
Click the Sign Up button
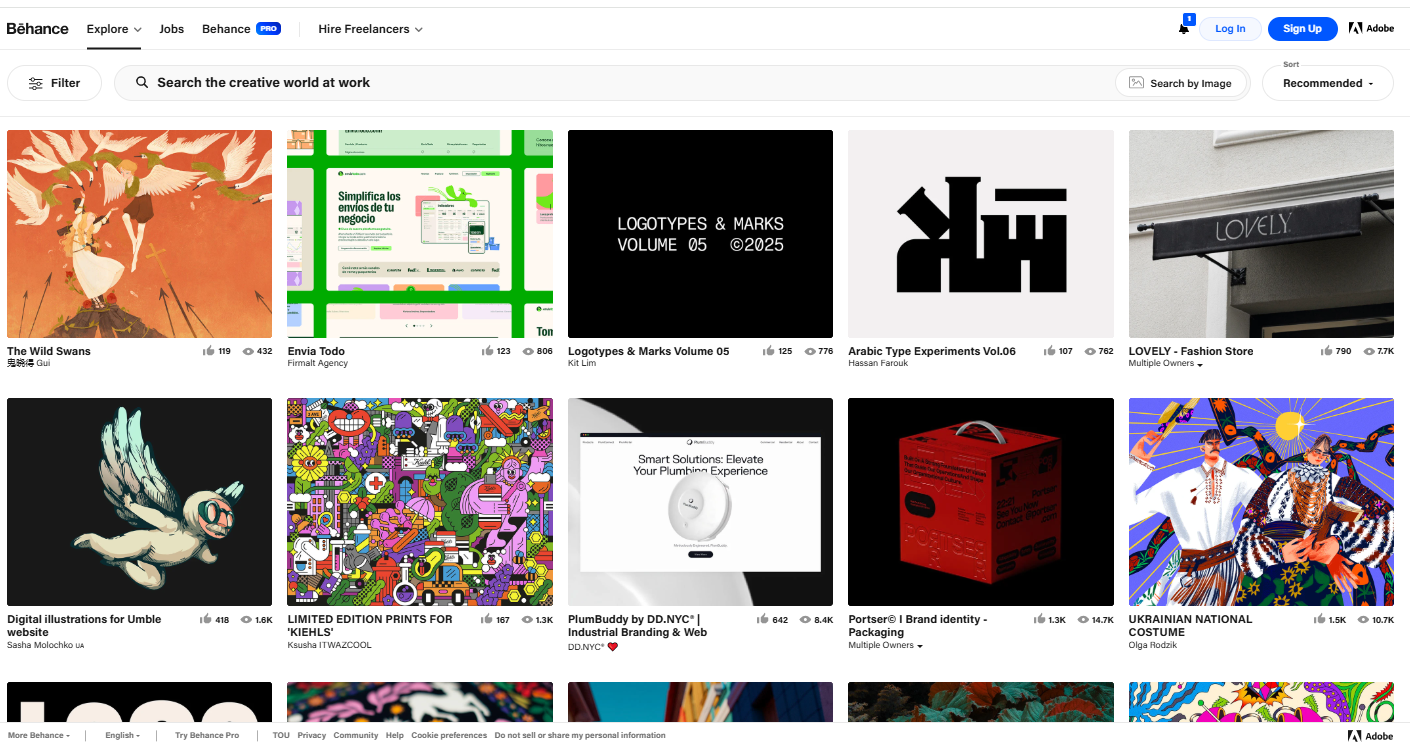pyautogui.click(x=1302, y=29)
